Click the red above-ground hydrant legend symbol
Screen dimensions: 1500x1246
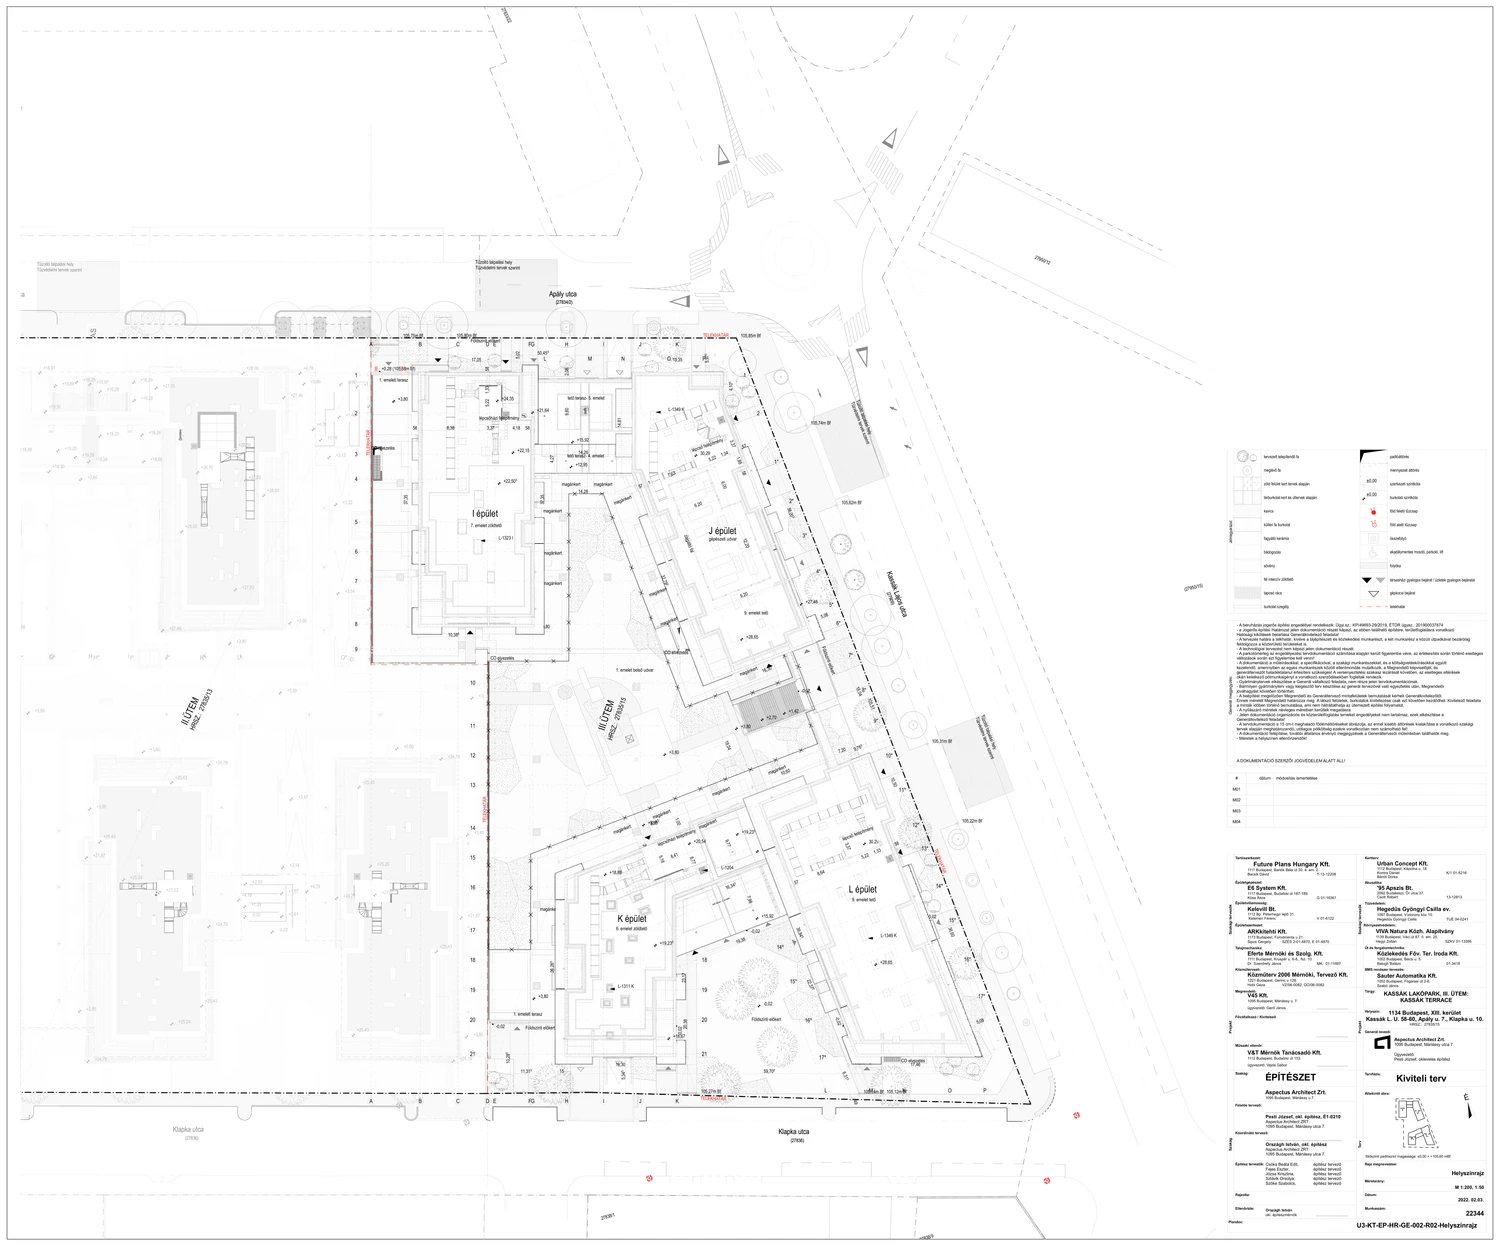(1373, 510)
